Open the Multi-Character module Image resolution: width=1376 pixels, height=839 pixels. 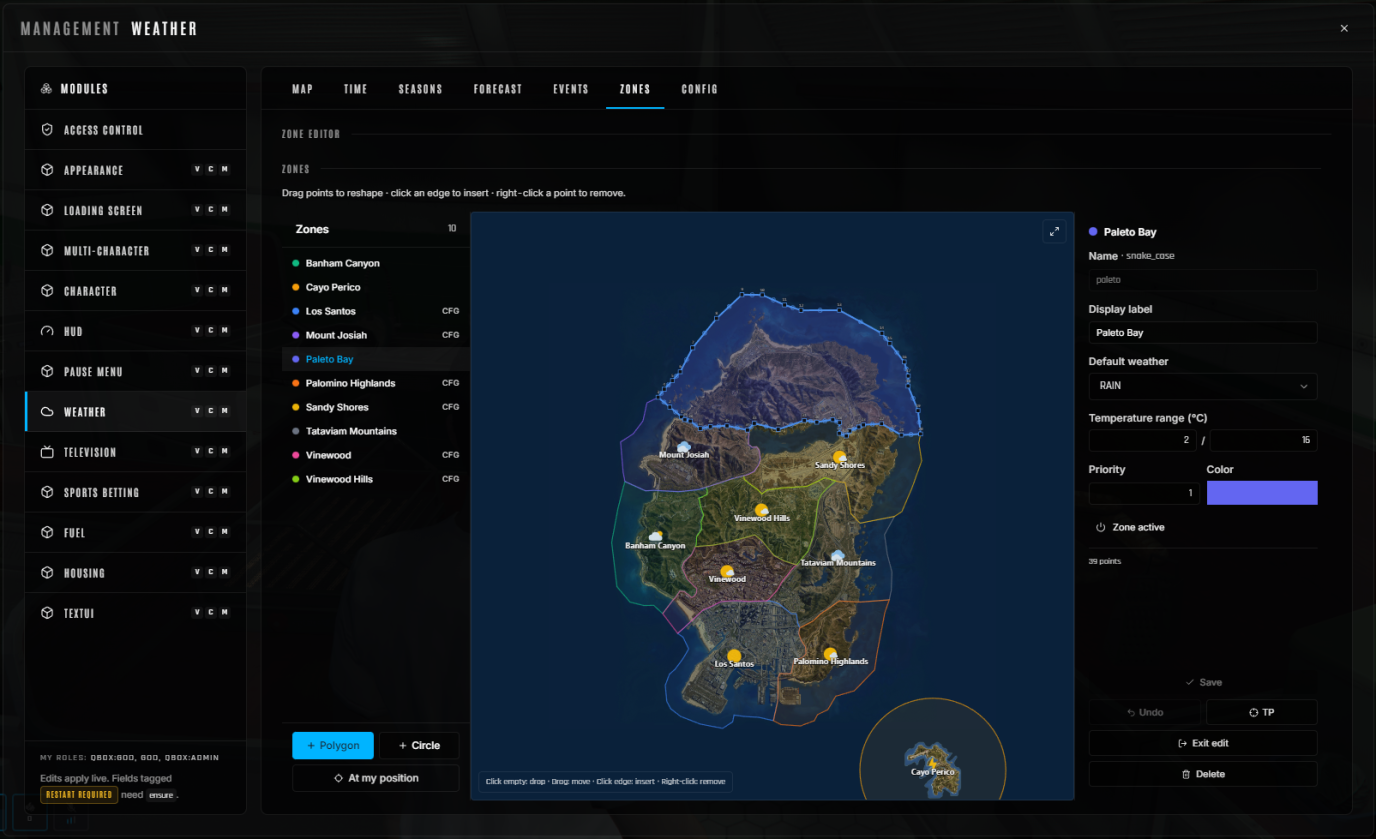tap(135, 250)
